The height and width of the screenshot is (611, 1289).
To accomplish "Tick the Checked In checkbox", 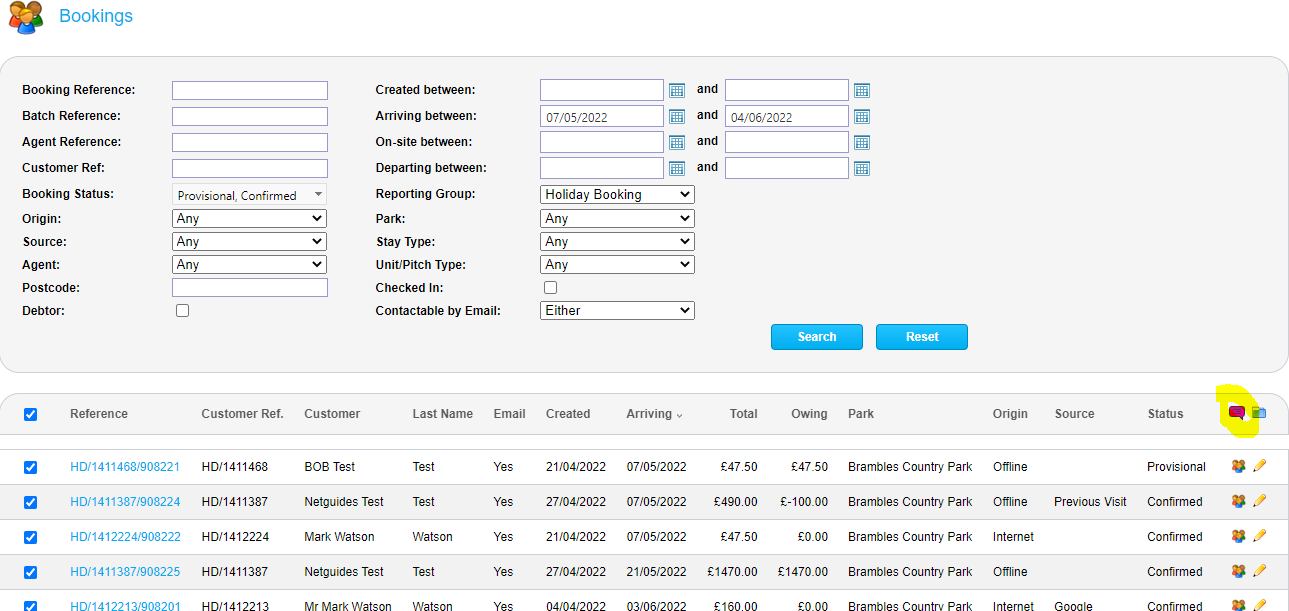I will click(x=550, y=288).
